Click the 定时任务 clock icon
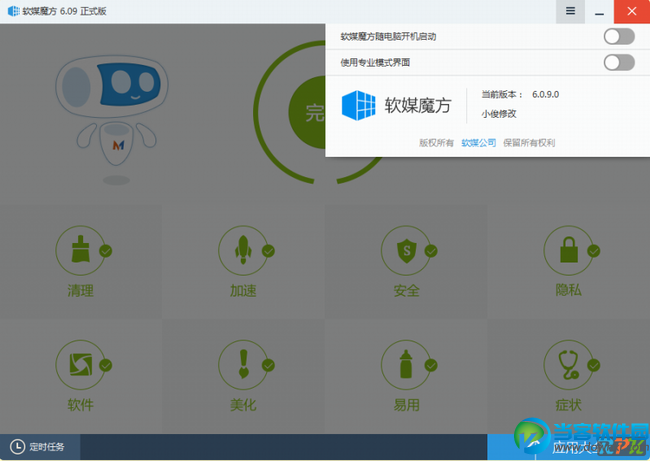650x461 pixels. 17,446
